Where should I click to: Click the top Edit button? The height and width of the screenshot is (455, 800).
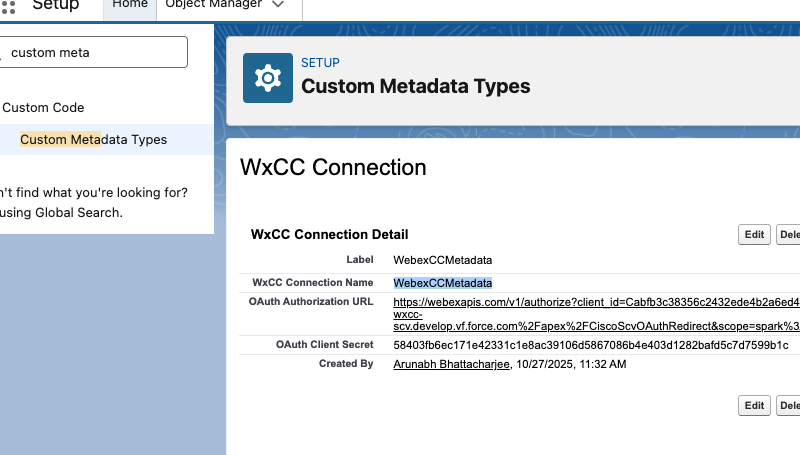click(x=754, y=235)
